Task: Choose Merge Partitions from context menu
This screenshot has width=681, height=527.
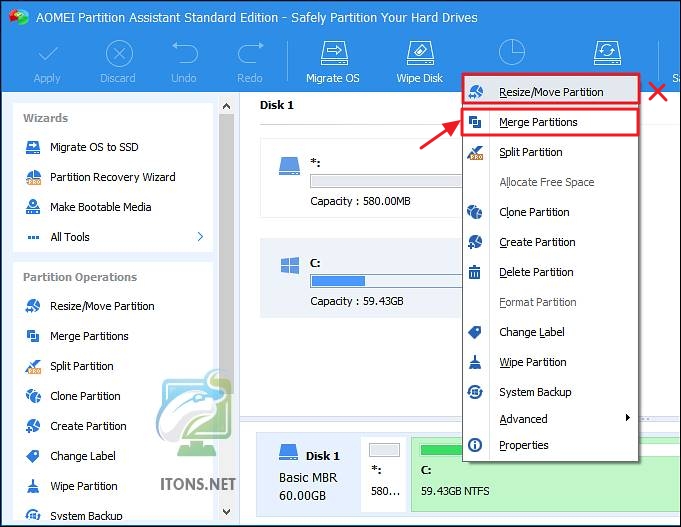Action: tap(550, 123)
